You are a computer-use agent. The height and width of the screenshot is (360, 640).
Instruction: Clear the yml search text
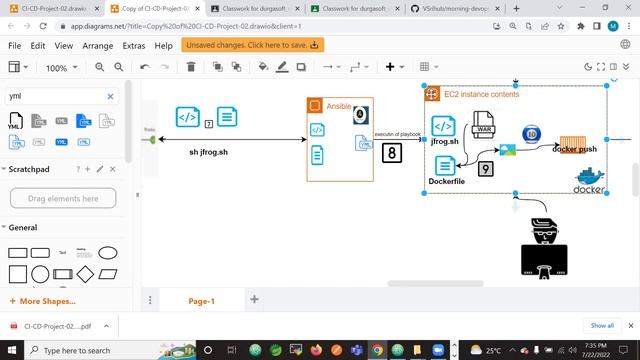click(x=110, y=96)
